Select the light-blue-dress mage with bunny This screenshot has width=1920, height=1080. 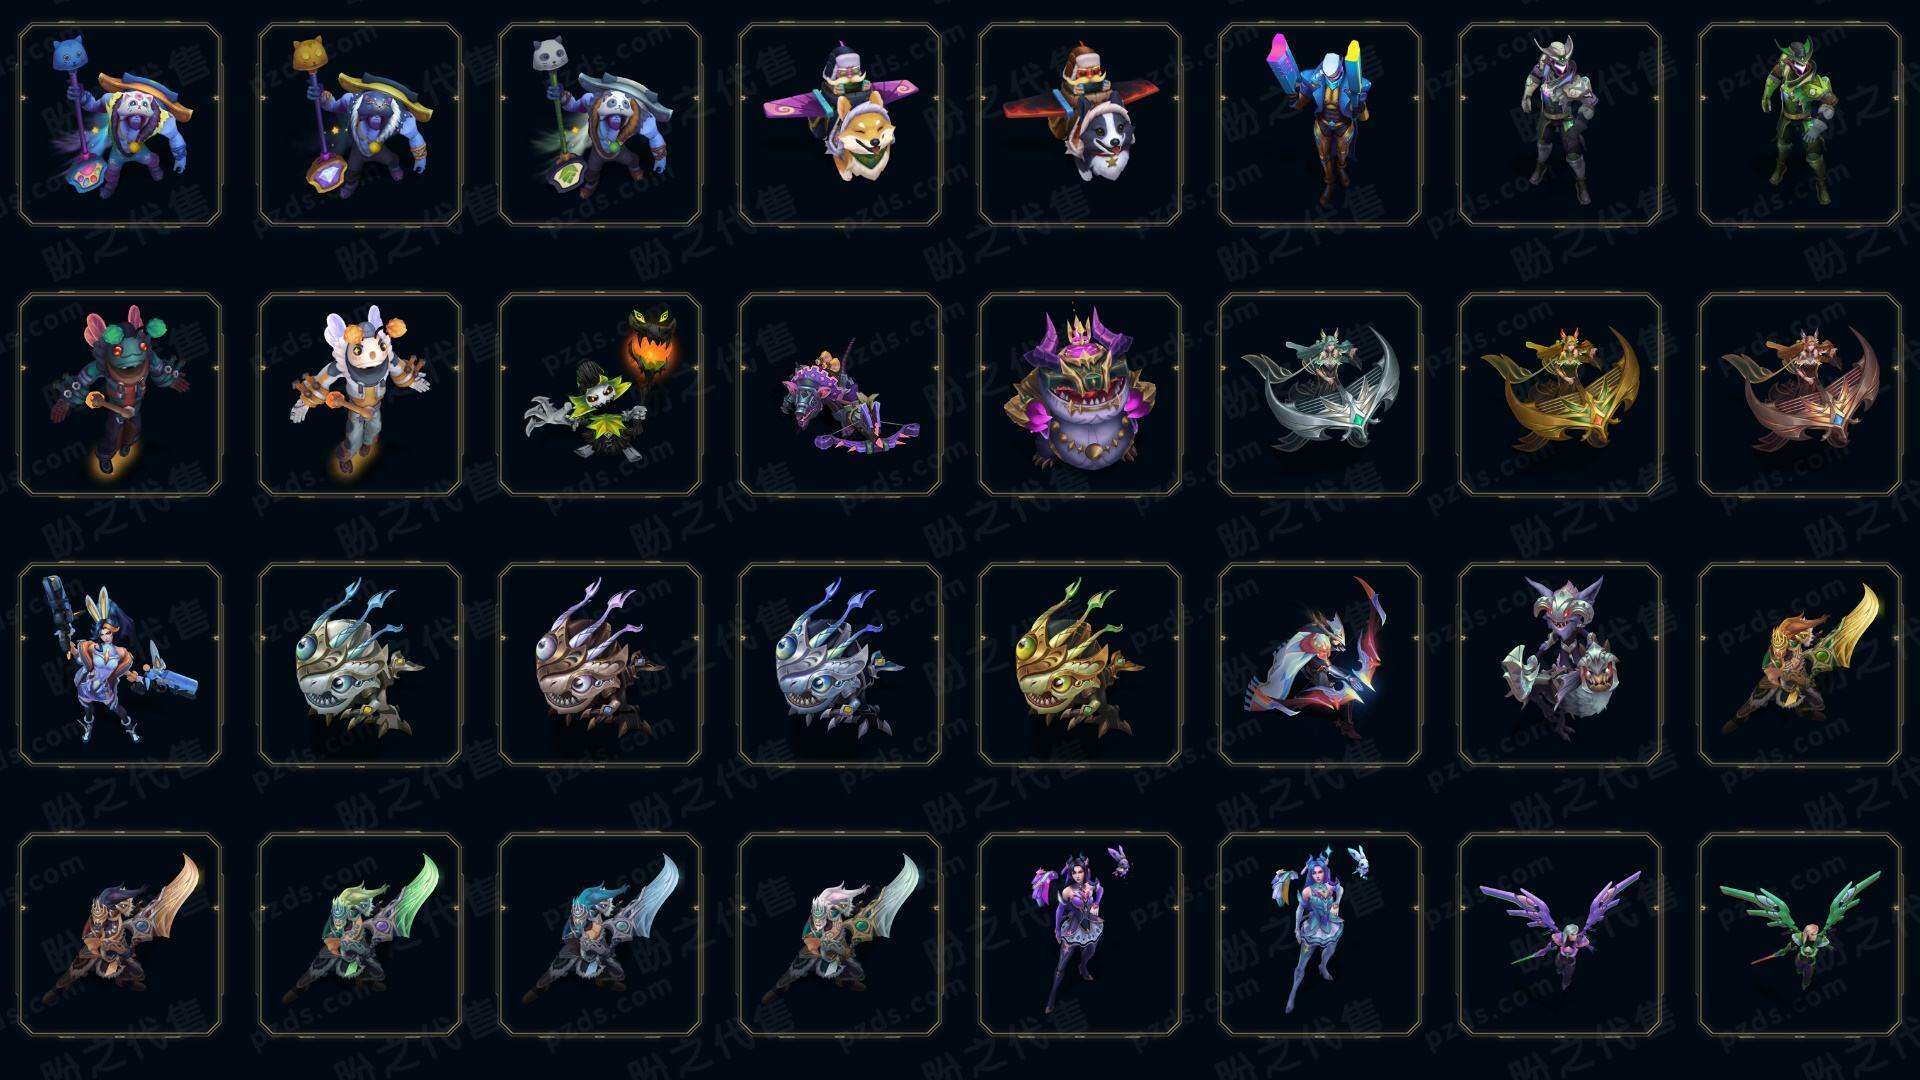tap(1320, 934)
